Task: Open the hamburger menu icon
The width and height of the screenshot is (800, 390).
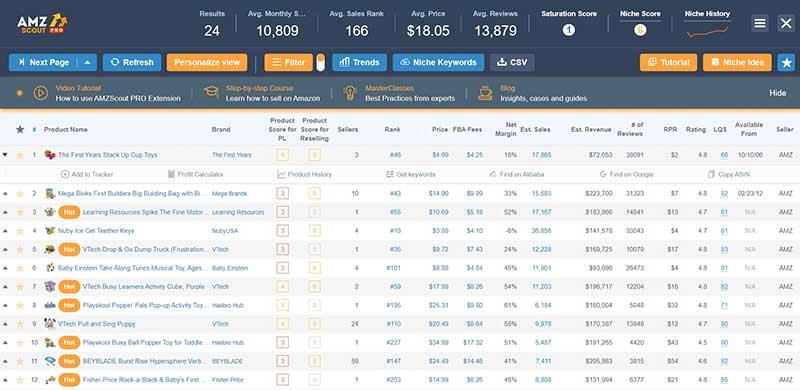Action: (759, 23)
